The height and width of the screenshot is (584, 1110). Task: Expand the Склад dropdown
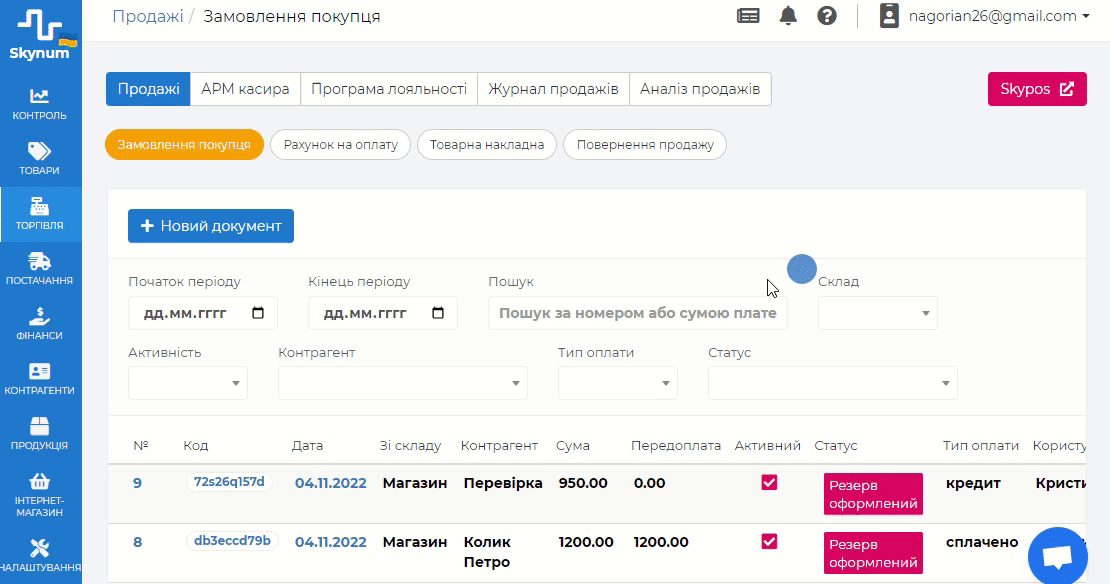[x=877, y=313]
